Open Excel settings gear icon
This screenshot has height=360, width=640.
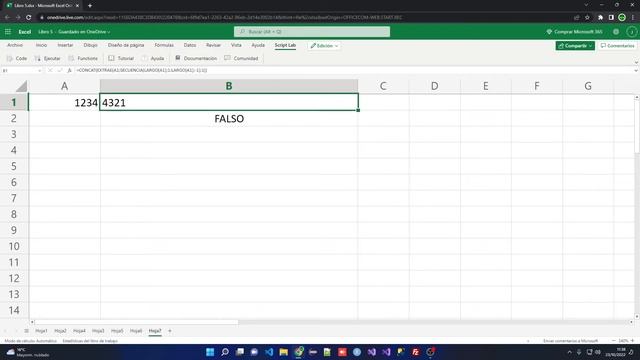tap(616, 32)
